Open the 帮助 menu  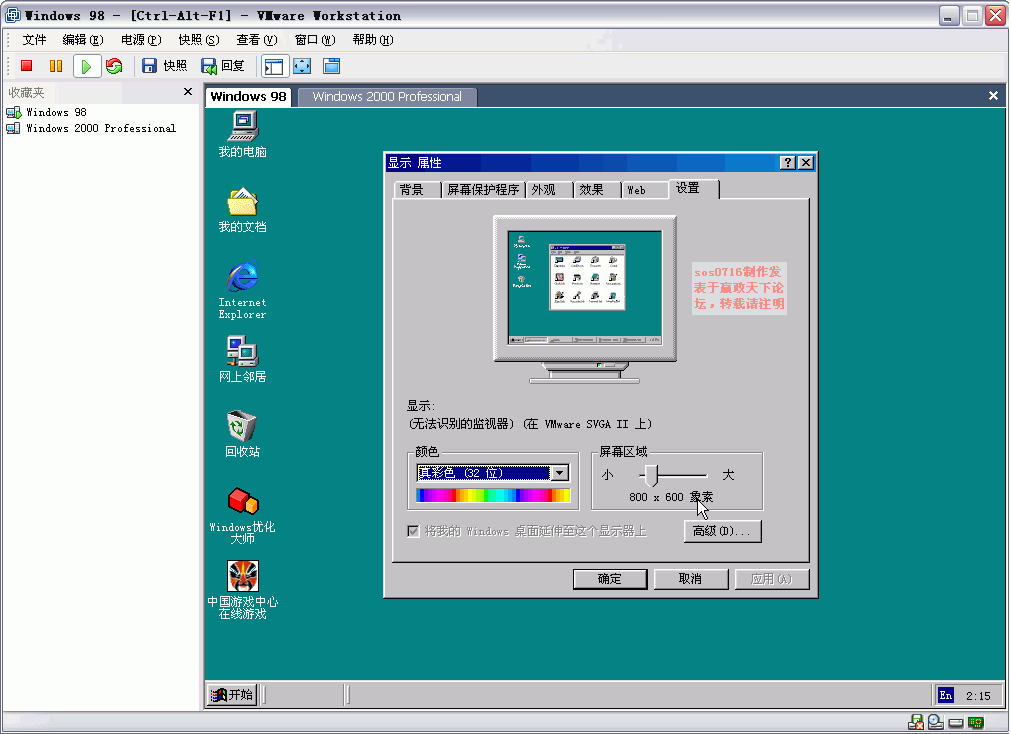(x=373, y=40)
